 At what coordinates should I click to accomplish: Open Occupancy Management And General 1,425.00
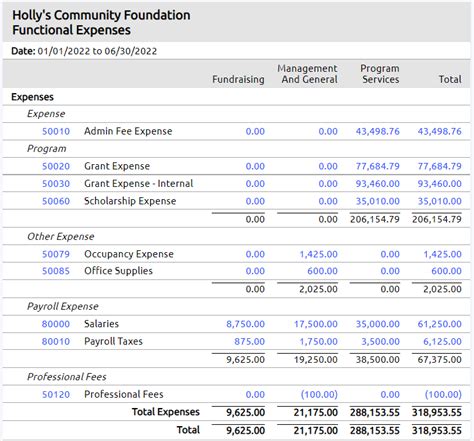318,254
